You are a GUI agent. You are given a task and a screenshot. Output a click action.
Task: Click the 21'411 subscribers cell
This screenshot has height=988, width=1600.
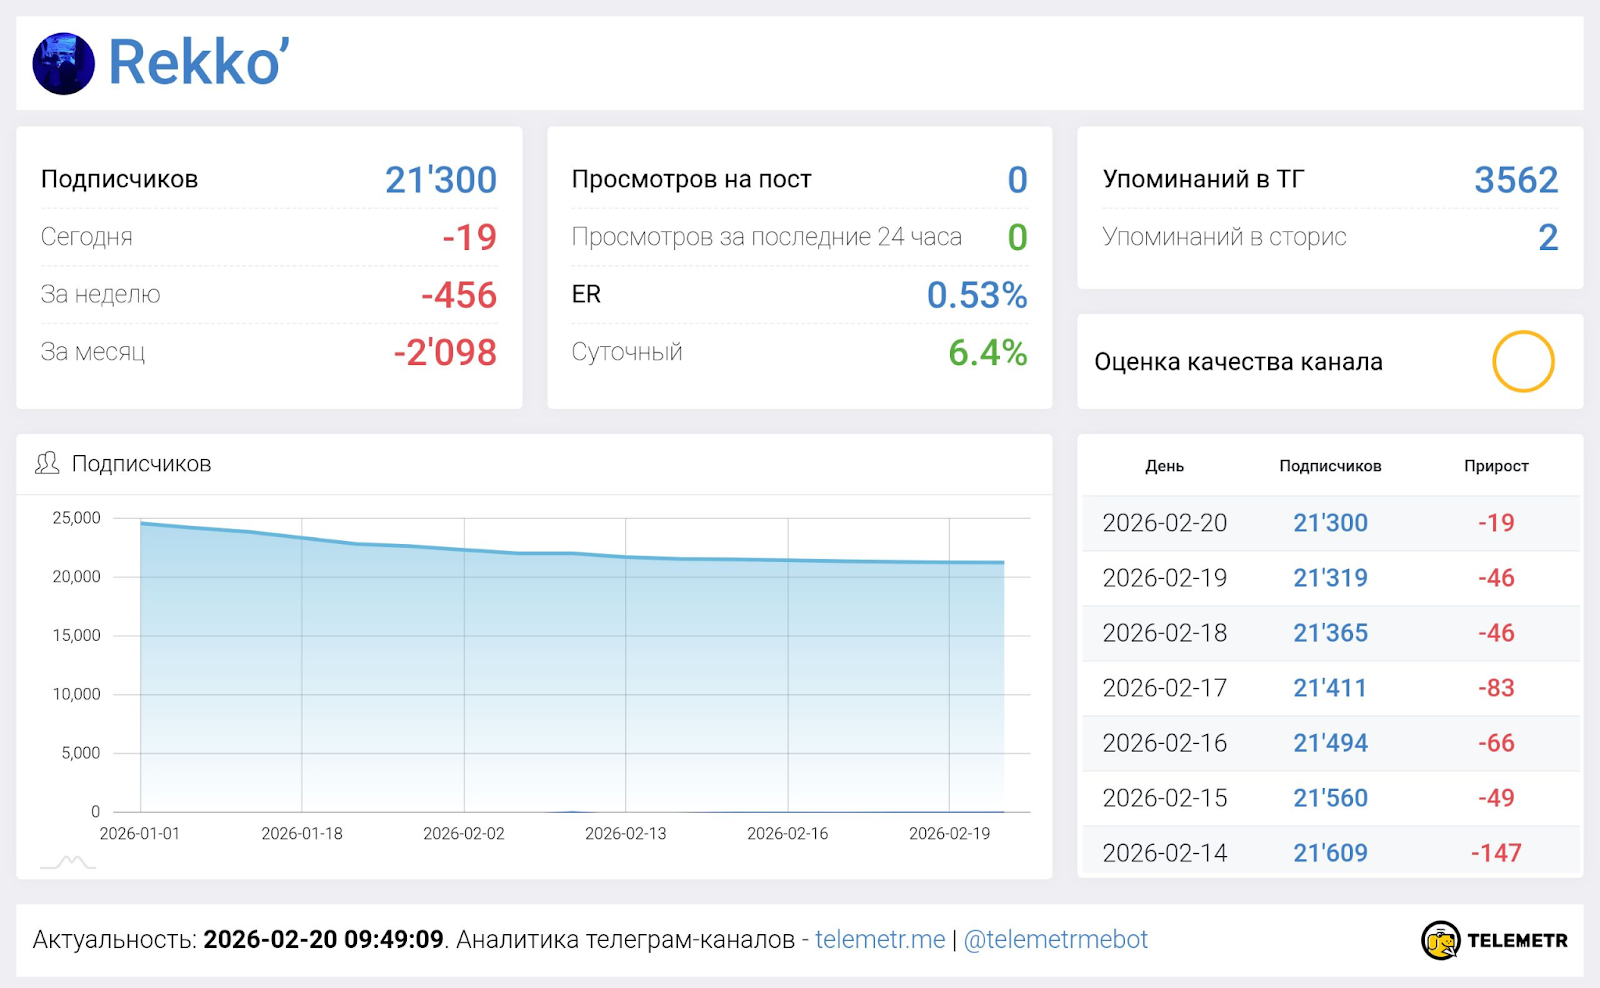click(1330, 688)
